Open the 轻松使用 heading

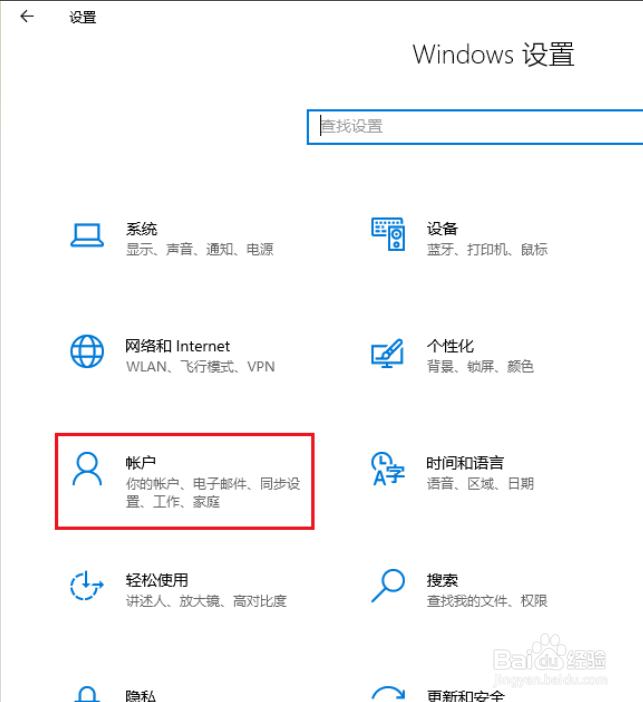pos(157,580)
